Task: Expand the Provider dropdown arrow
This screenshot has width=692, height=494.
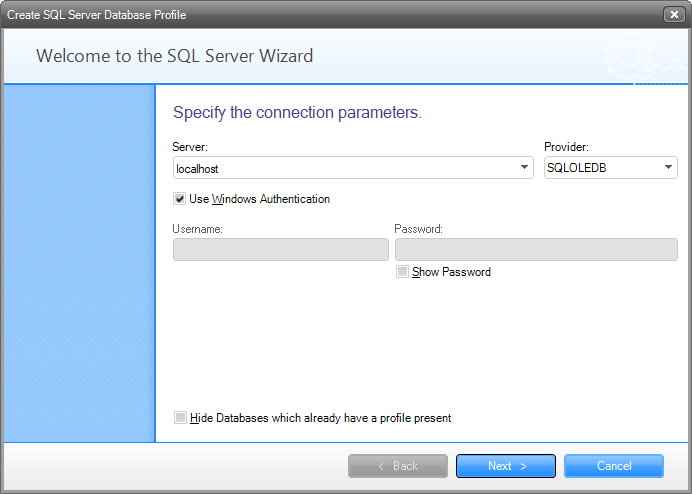Action: 668,167
